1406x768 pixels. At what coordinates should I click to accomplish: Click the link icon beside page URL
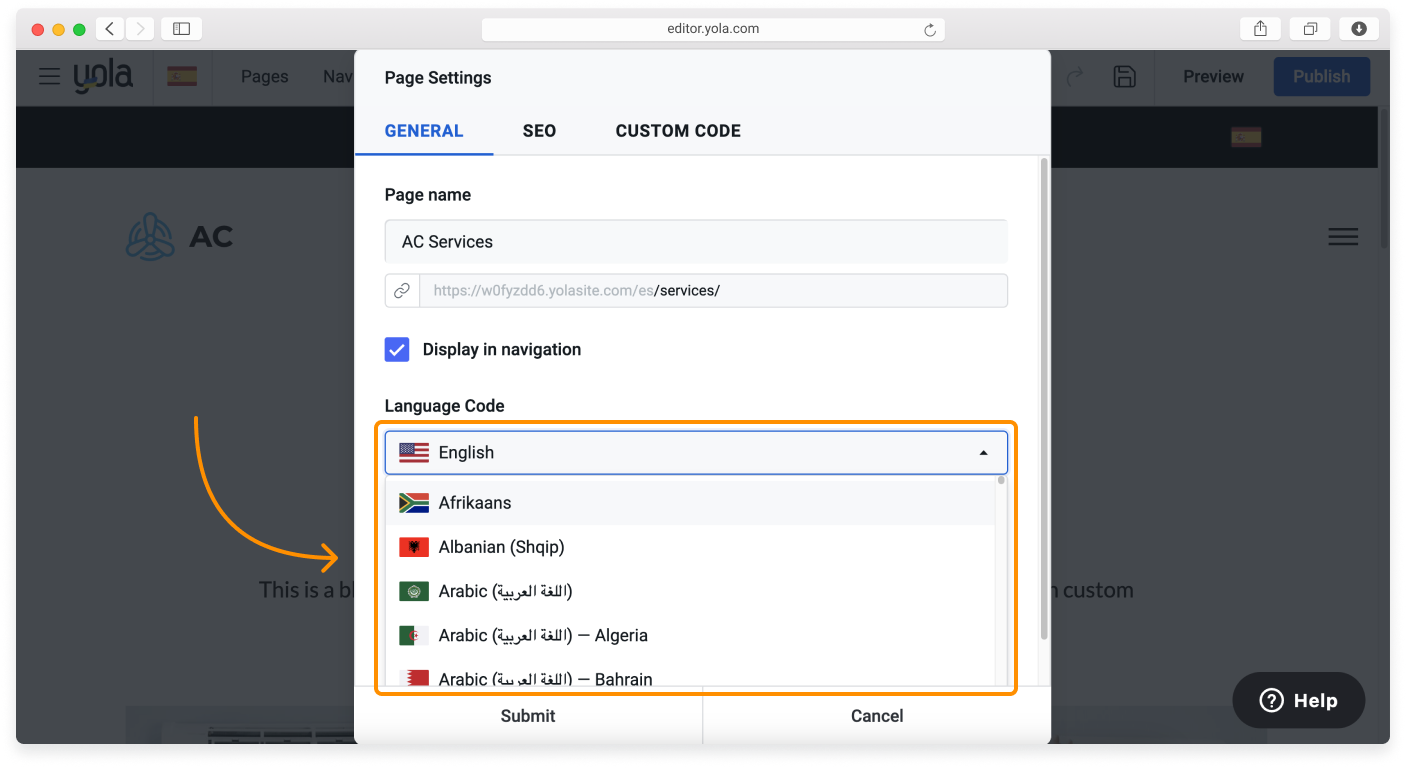[402, 291]
